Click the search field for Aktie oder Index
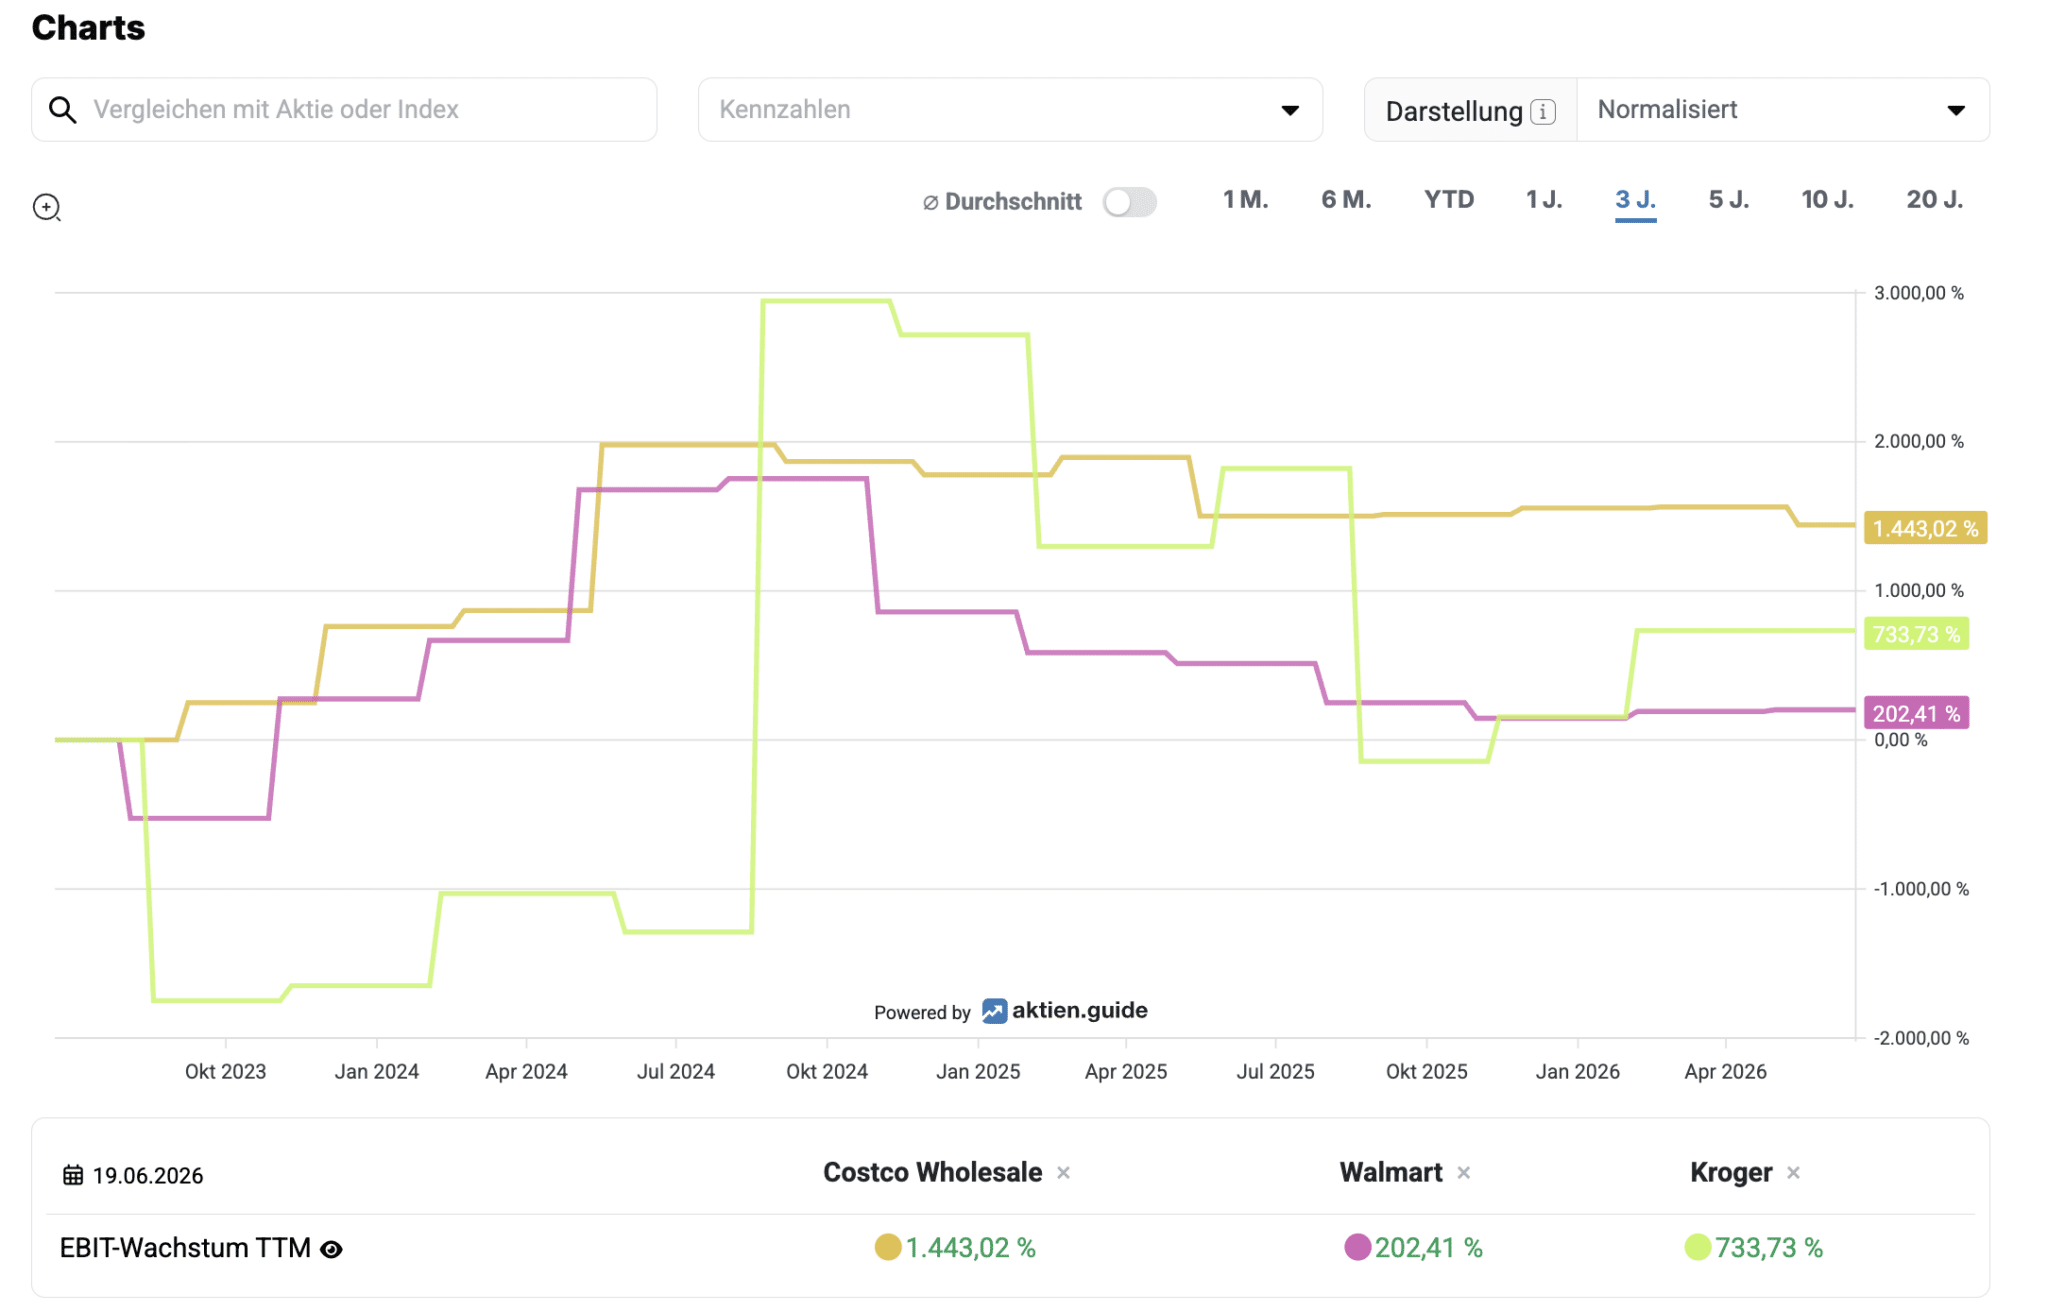 click(344, 110)
